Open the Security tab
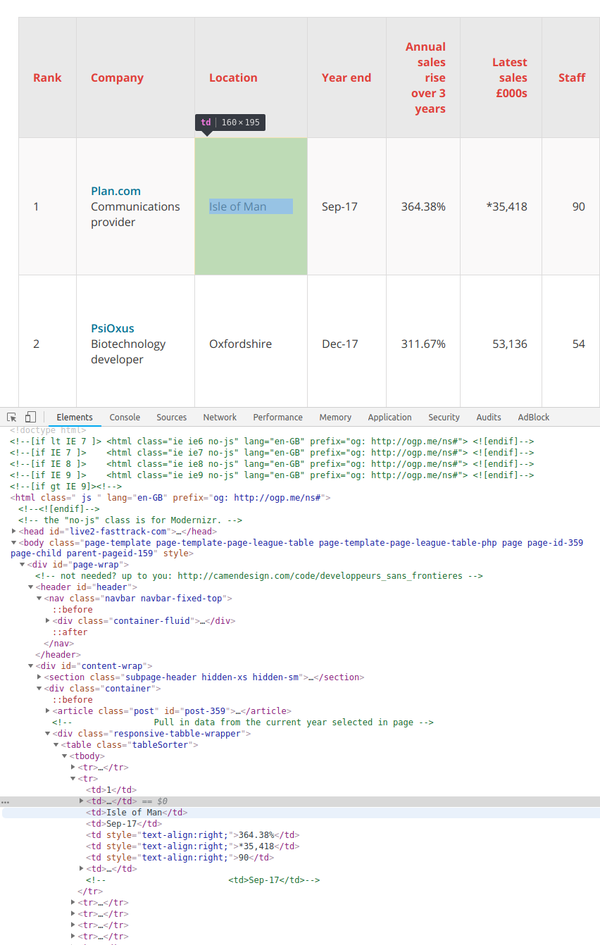 point(444,417)
